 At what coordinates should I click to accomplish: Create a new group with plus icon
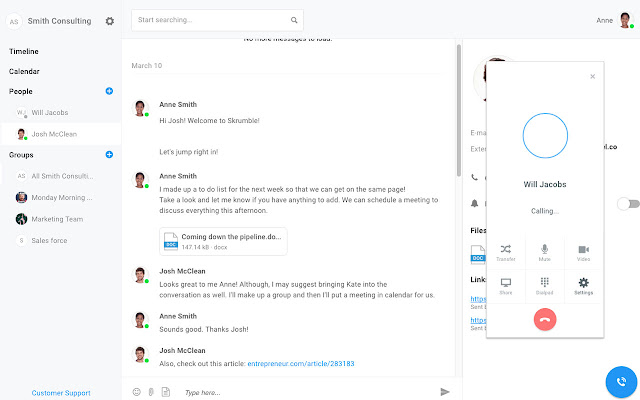coord(109,155)
